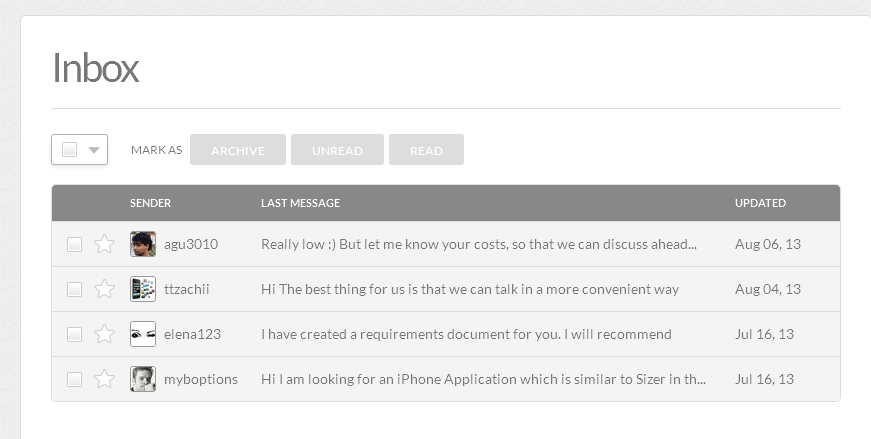Screen dimensions: 871x439
Task: Star the myboptions conversation
Action: pyautogui.click(x=104, y=379)
